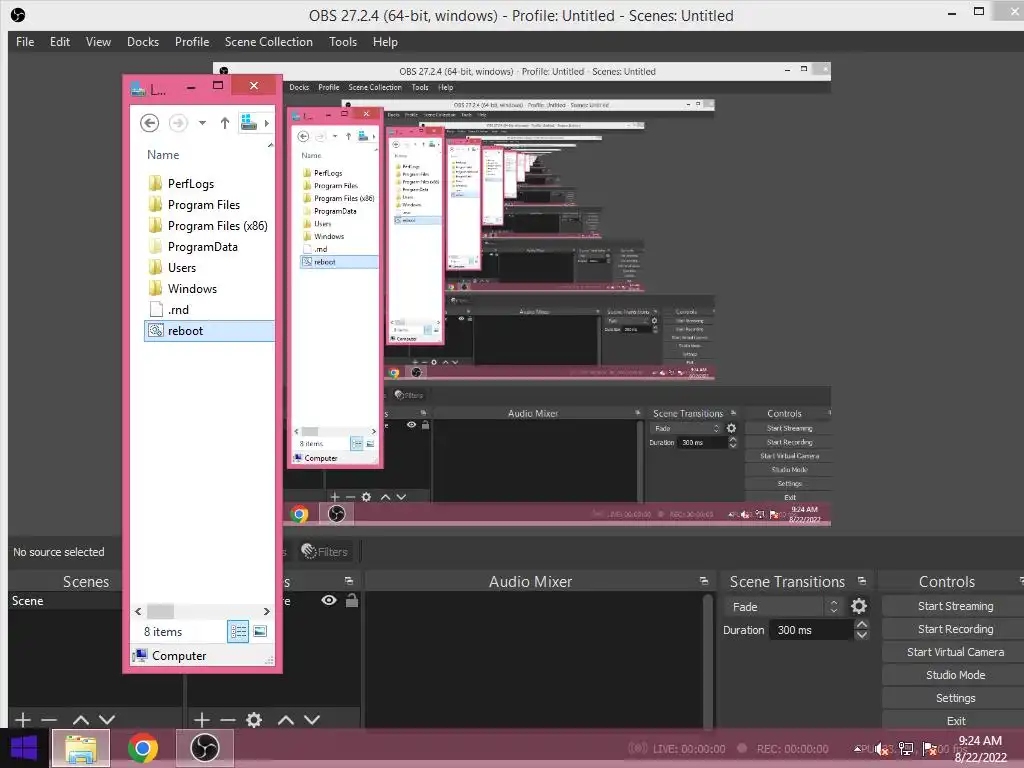1024x768 pixels.
Task: Switch File Explorer to large icons view
Action: click(260, 631)
